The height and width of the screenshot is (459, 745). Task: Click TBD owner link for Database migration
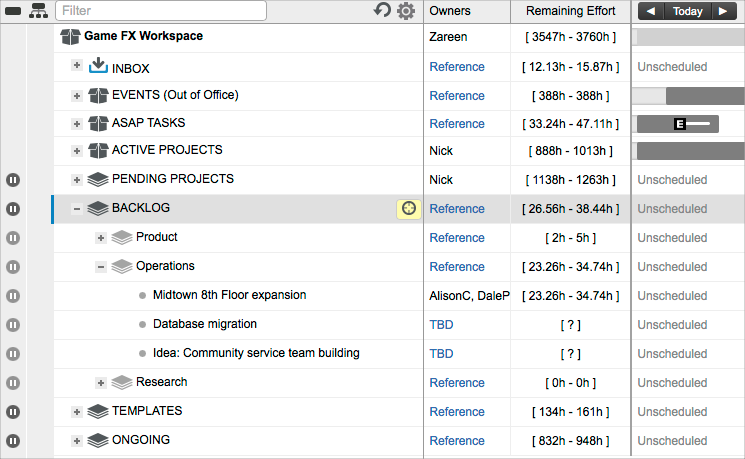pyautogui.click(x=441, y=325)
